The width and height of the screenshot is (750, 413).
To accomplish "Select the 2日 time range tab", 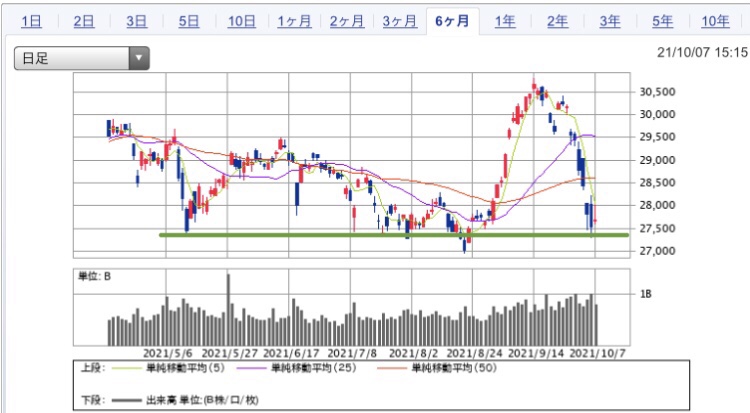I will point(84,22).
